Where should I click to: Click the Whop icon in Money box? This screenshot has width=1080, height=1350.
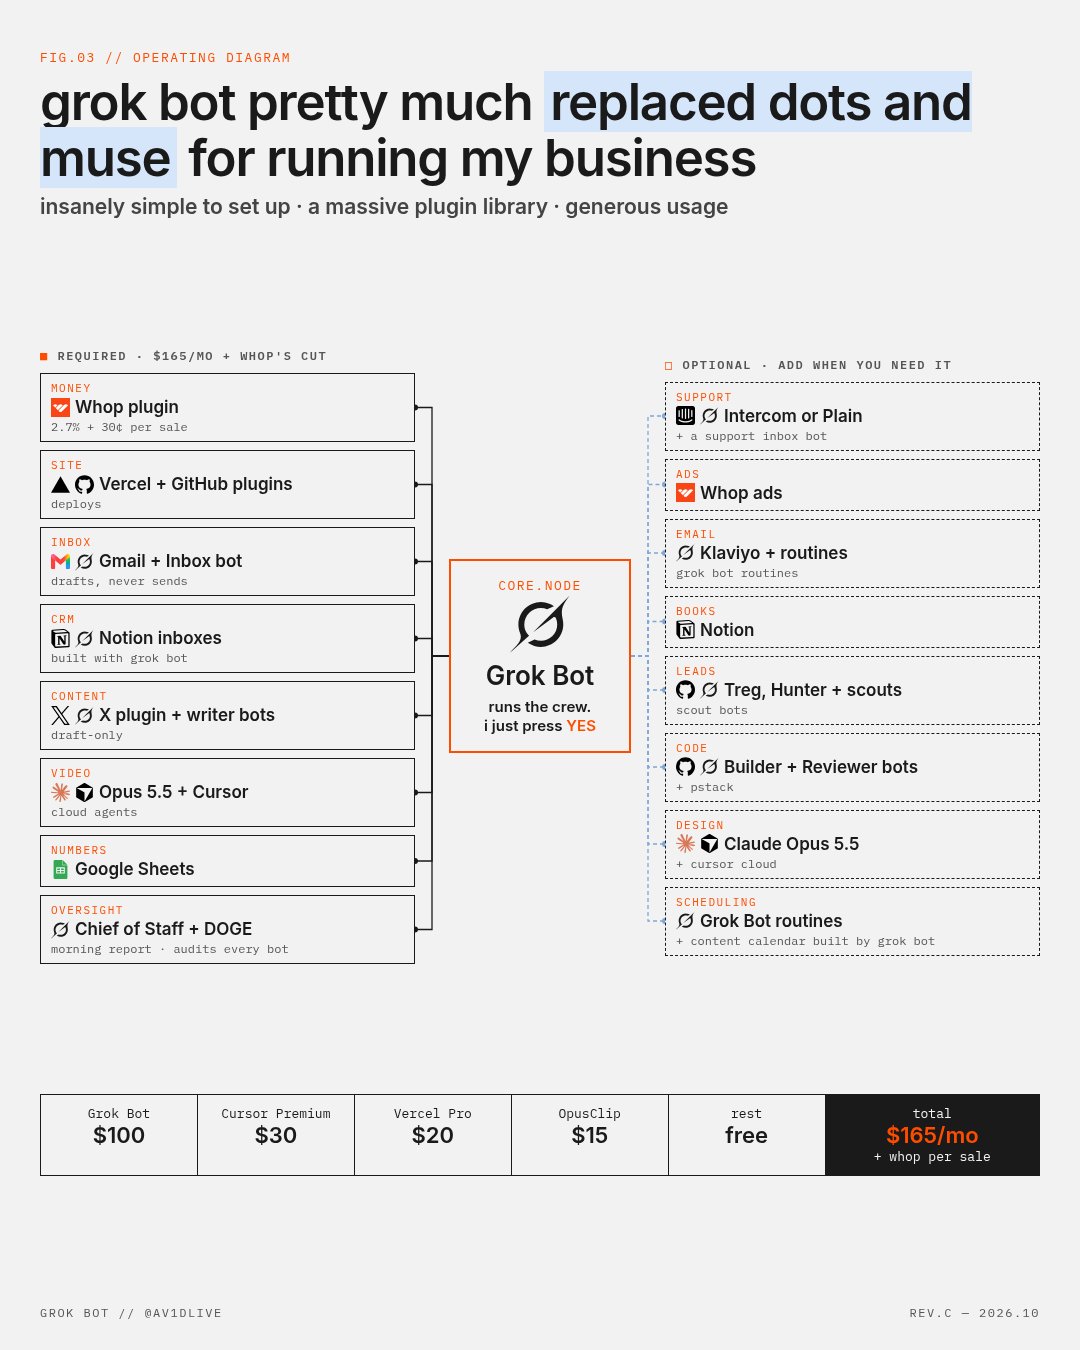(x=60, y=407)
